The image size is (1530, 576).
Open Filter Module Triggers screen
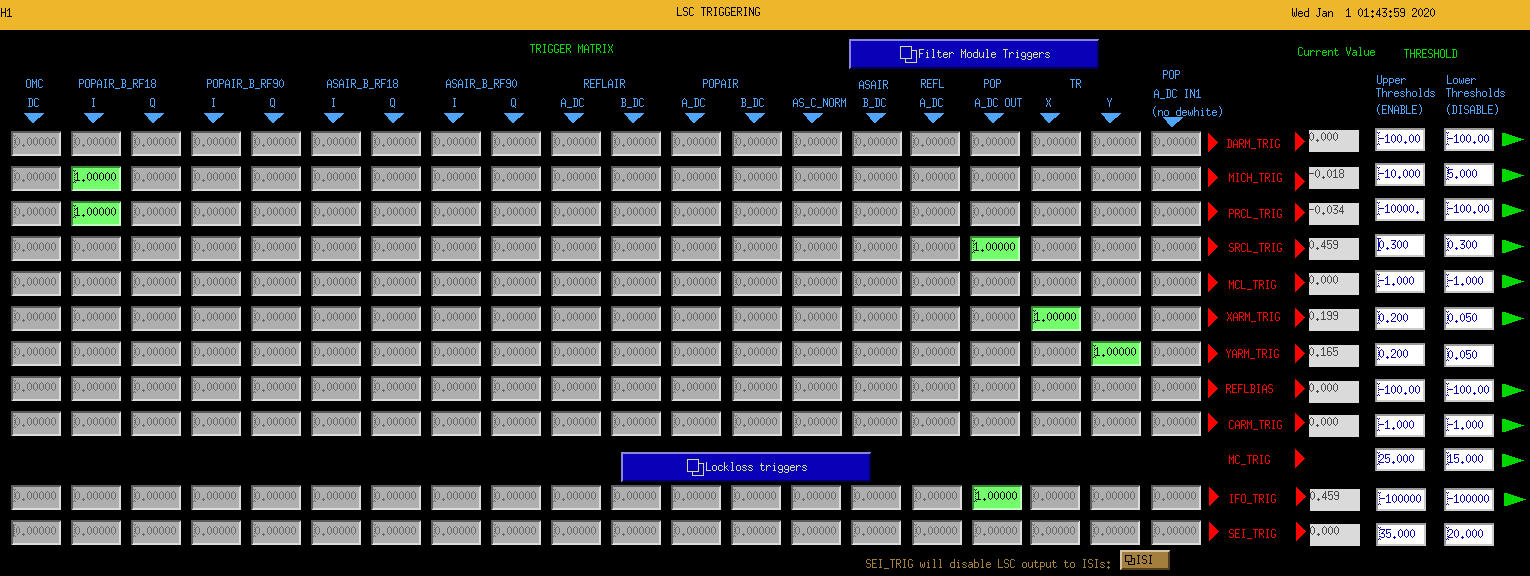(x=974, y=54)
